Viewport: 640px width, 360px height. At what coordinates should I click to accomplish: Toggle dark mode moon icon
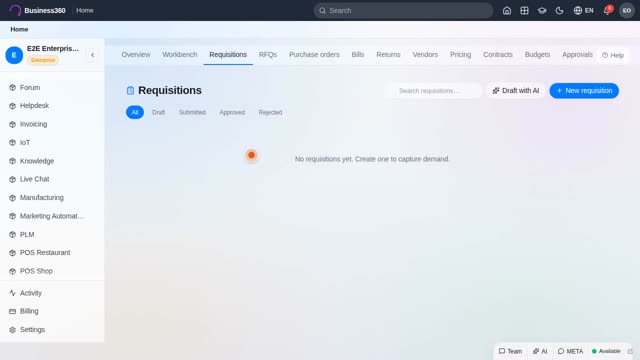coord(559,11)
